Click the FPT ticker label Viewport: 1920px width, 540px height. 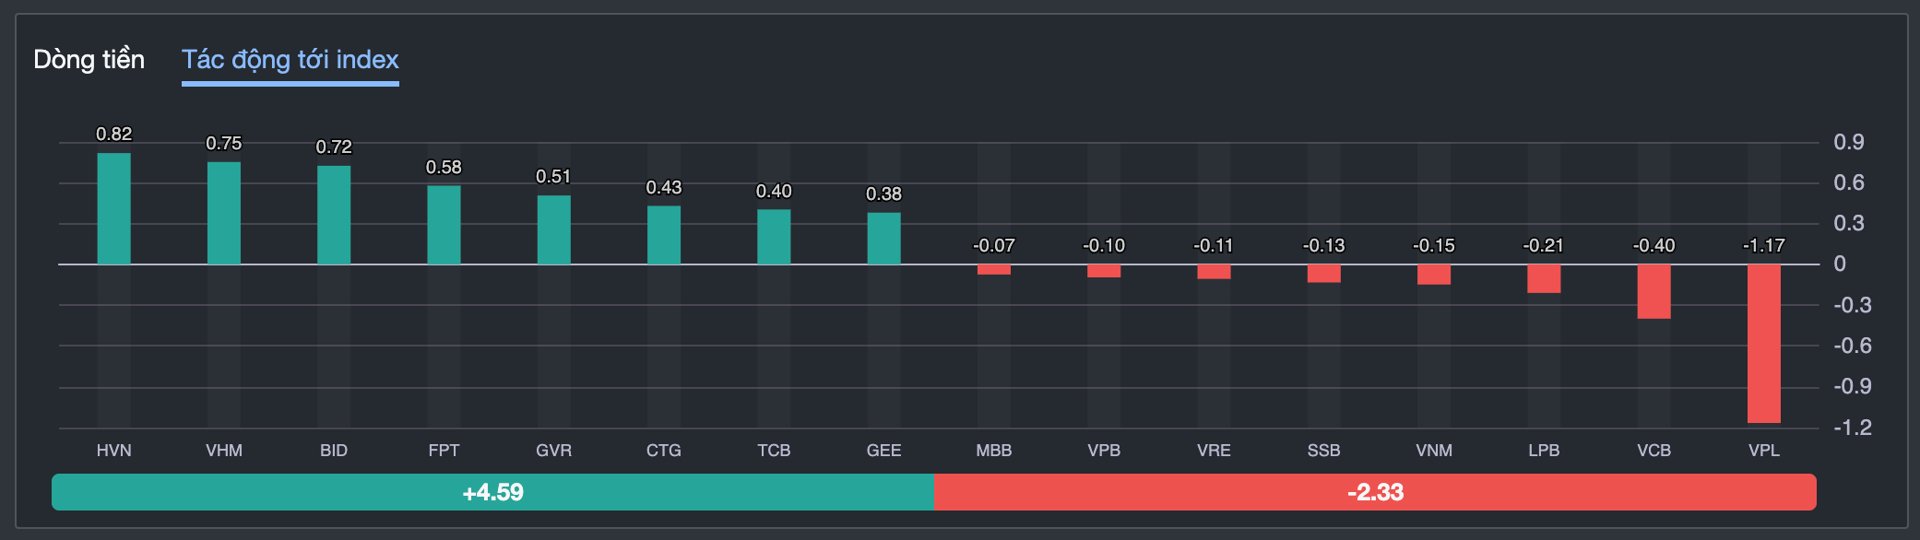(x=444, y=450)
